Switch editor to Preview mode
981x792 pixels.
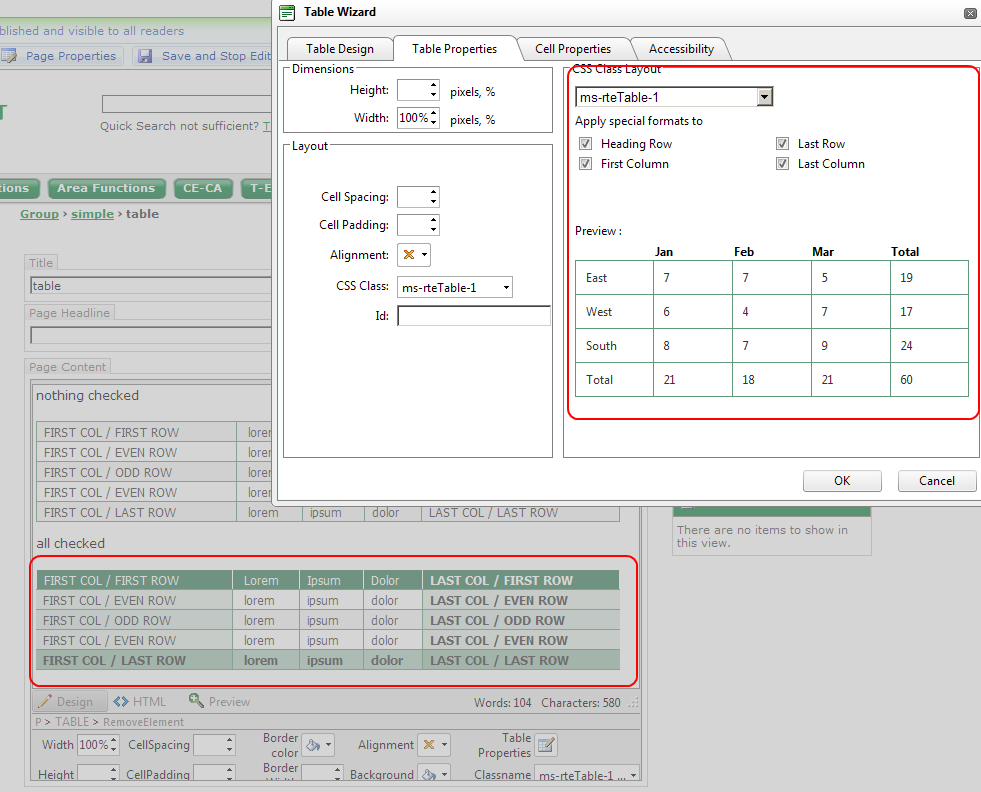220,701
